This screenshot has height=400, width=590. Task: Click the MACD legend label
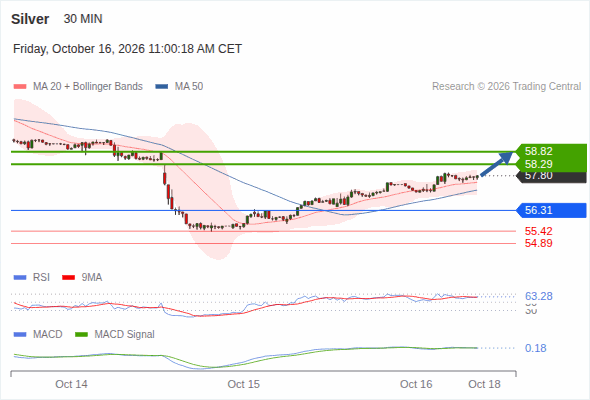coord(47,335)
